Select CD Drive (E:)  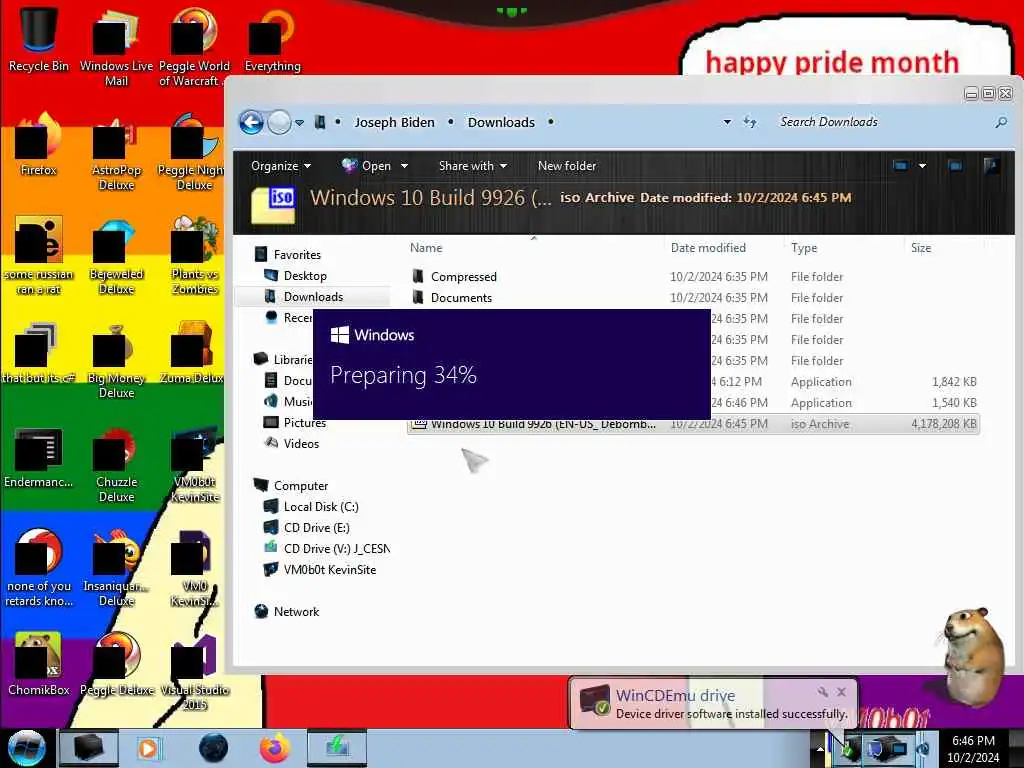(306, 528)
